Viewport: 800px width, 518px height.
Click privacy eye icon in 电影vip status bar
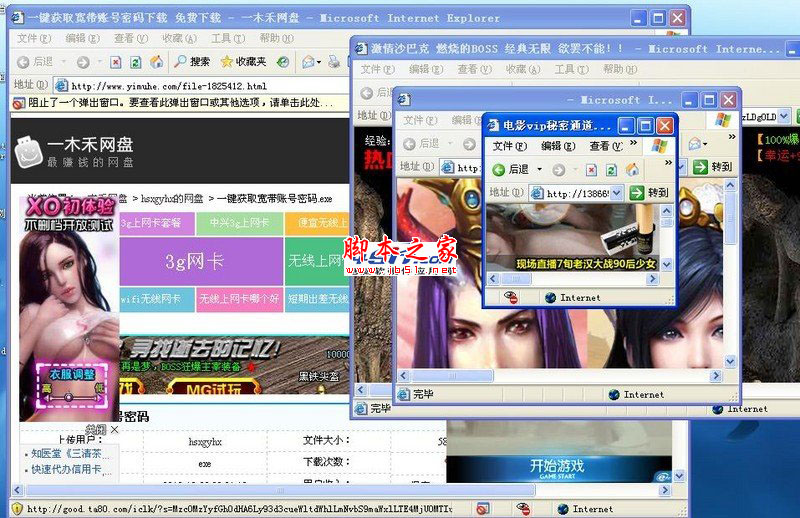point(510,298)
